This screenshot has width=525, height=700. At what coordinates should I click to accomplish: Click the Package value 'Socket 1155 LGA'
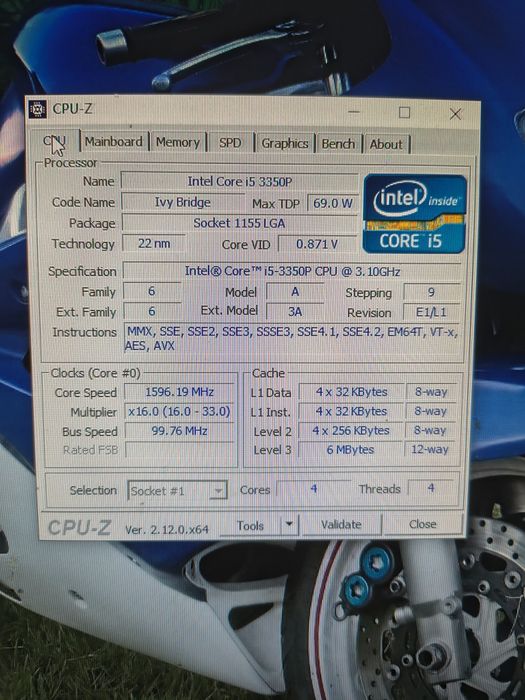tap(240, 223)
